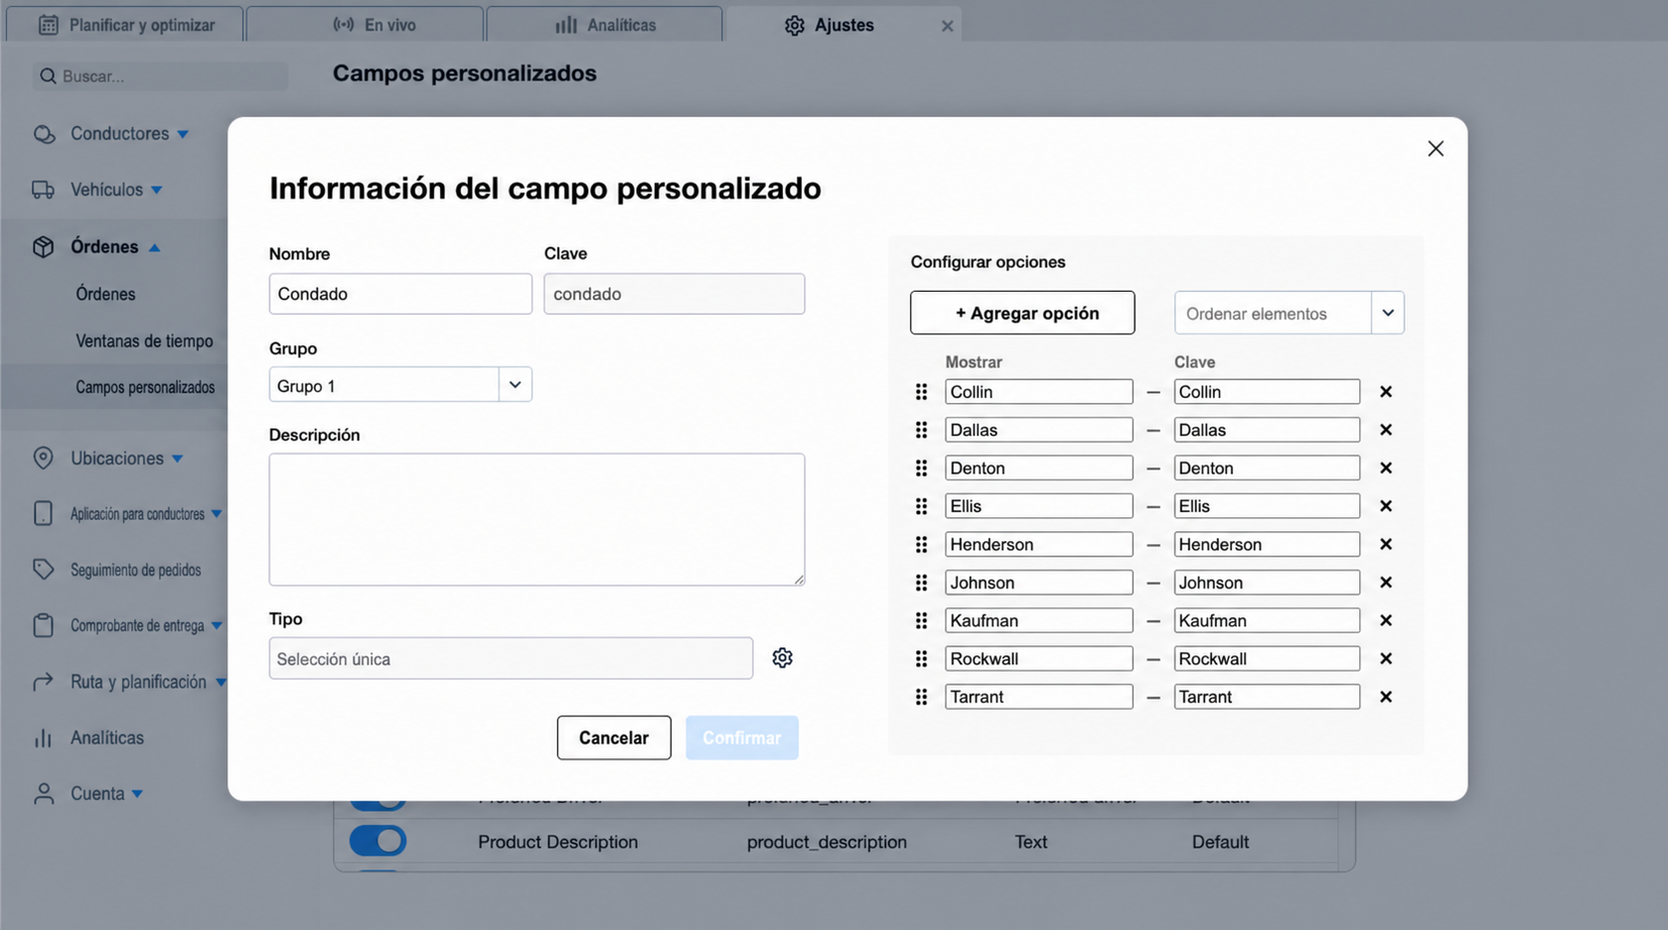Click the Rockwall row drag handle
The height and width of the screenshot is (930, 1668).
coord(921,659)
